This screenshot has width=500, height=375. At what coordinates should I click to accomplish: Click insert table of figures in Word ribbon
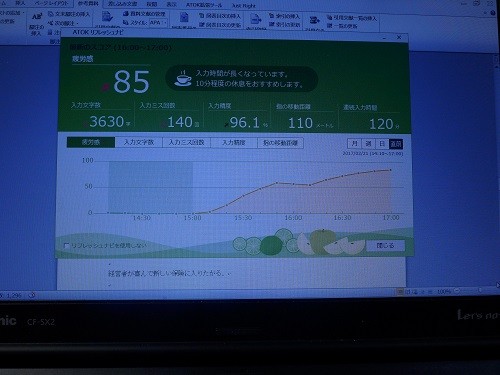[220, 16]
